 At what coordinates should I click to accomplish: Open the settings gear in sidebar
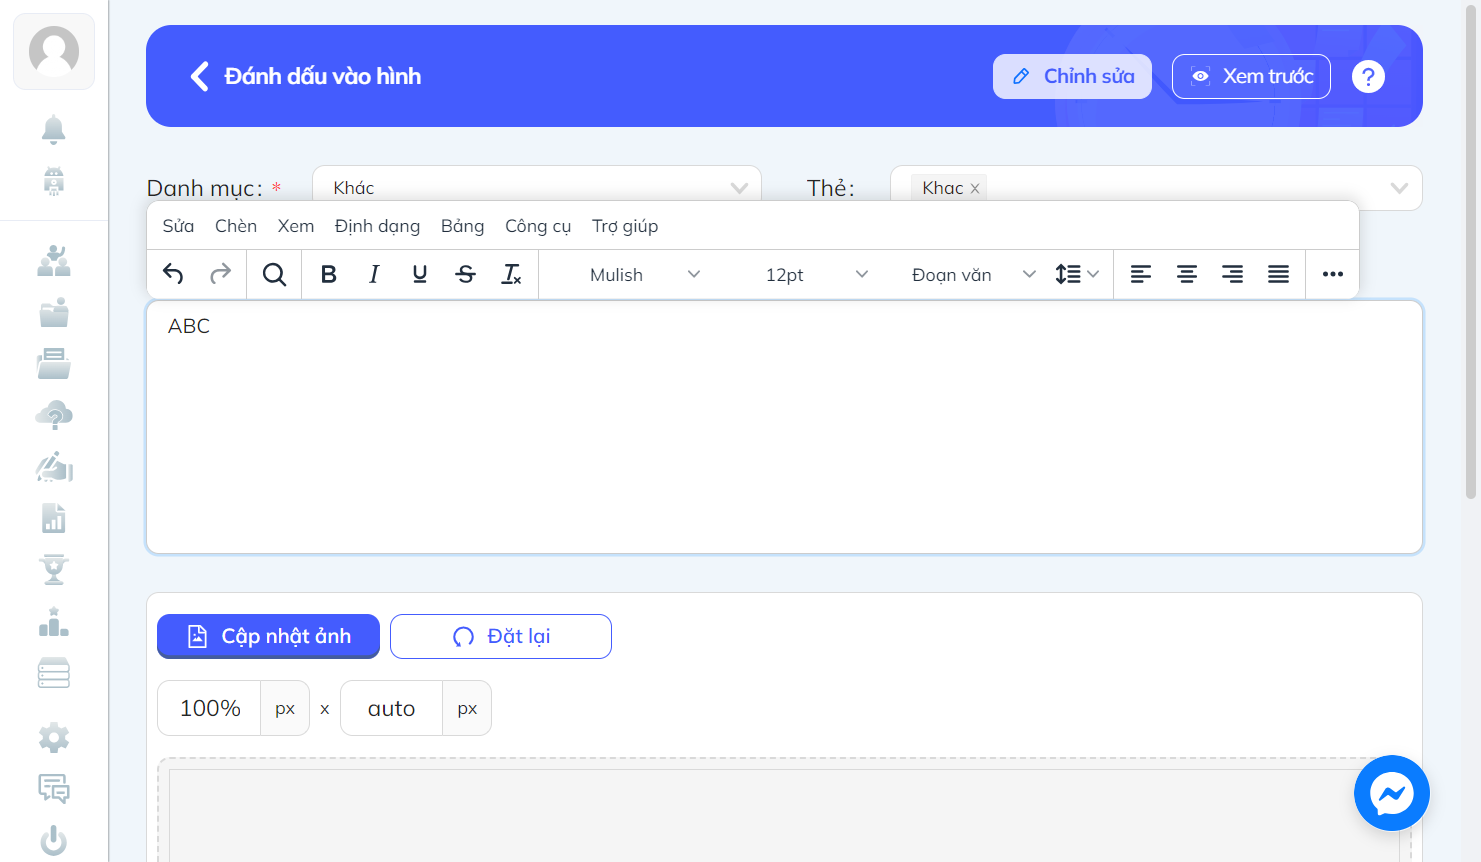[x=54, y=738]
